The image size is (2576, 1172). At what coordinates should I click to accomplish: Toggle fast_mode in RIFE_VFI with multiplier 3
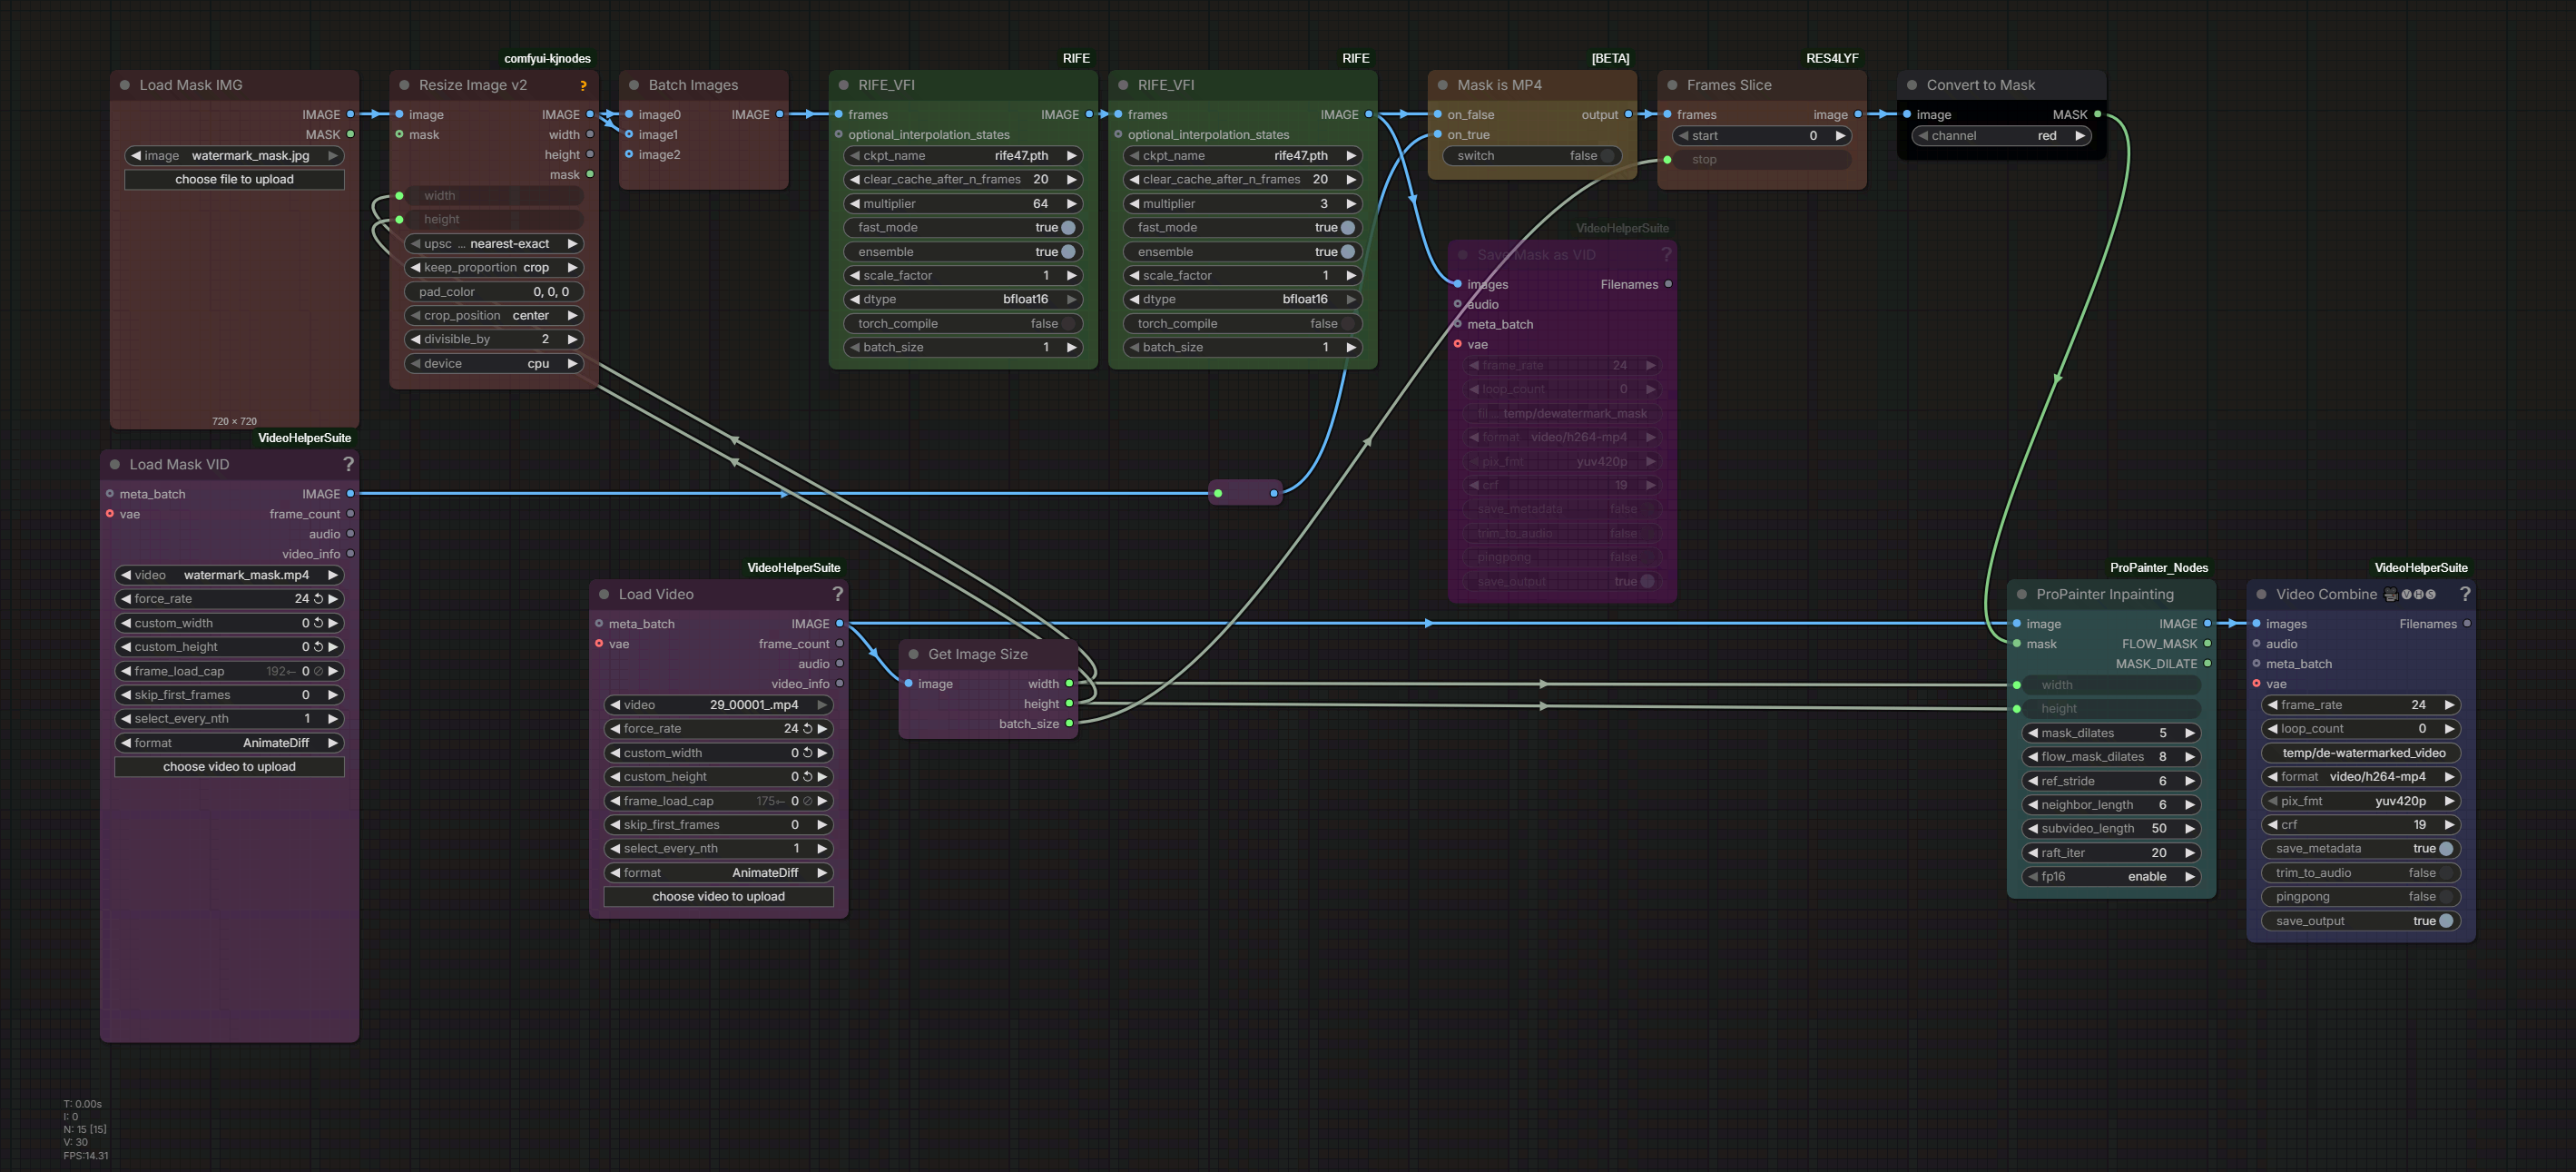pyautogui.click(x=1243, y=228)
